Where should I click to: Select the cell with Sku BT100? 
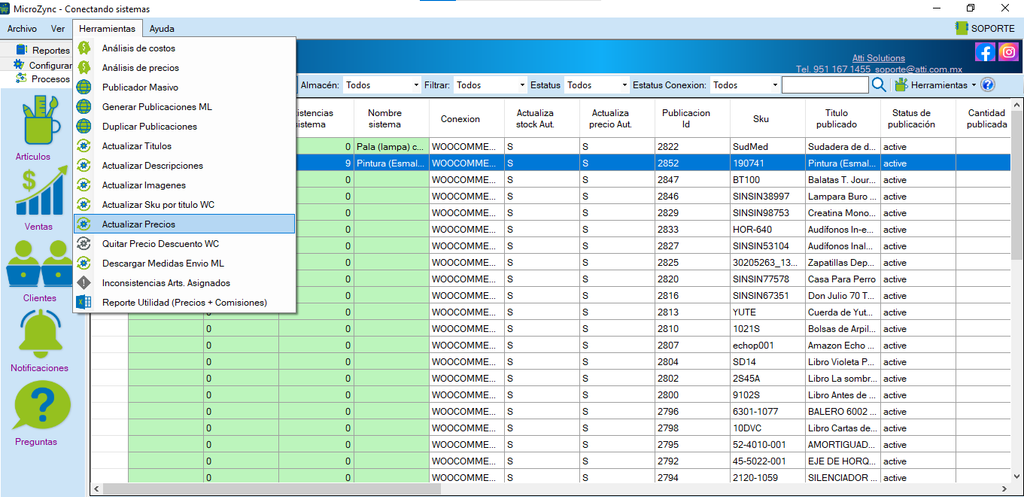(767, 180)
